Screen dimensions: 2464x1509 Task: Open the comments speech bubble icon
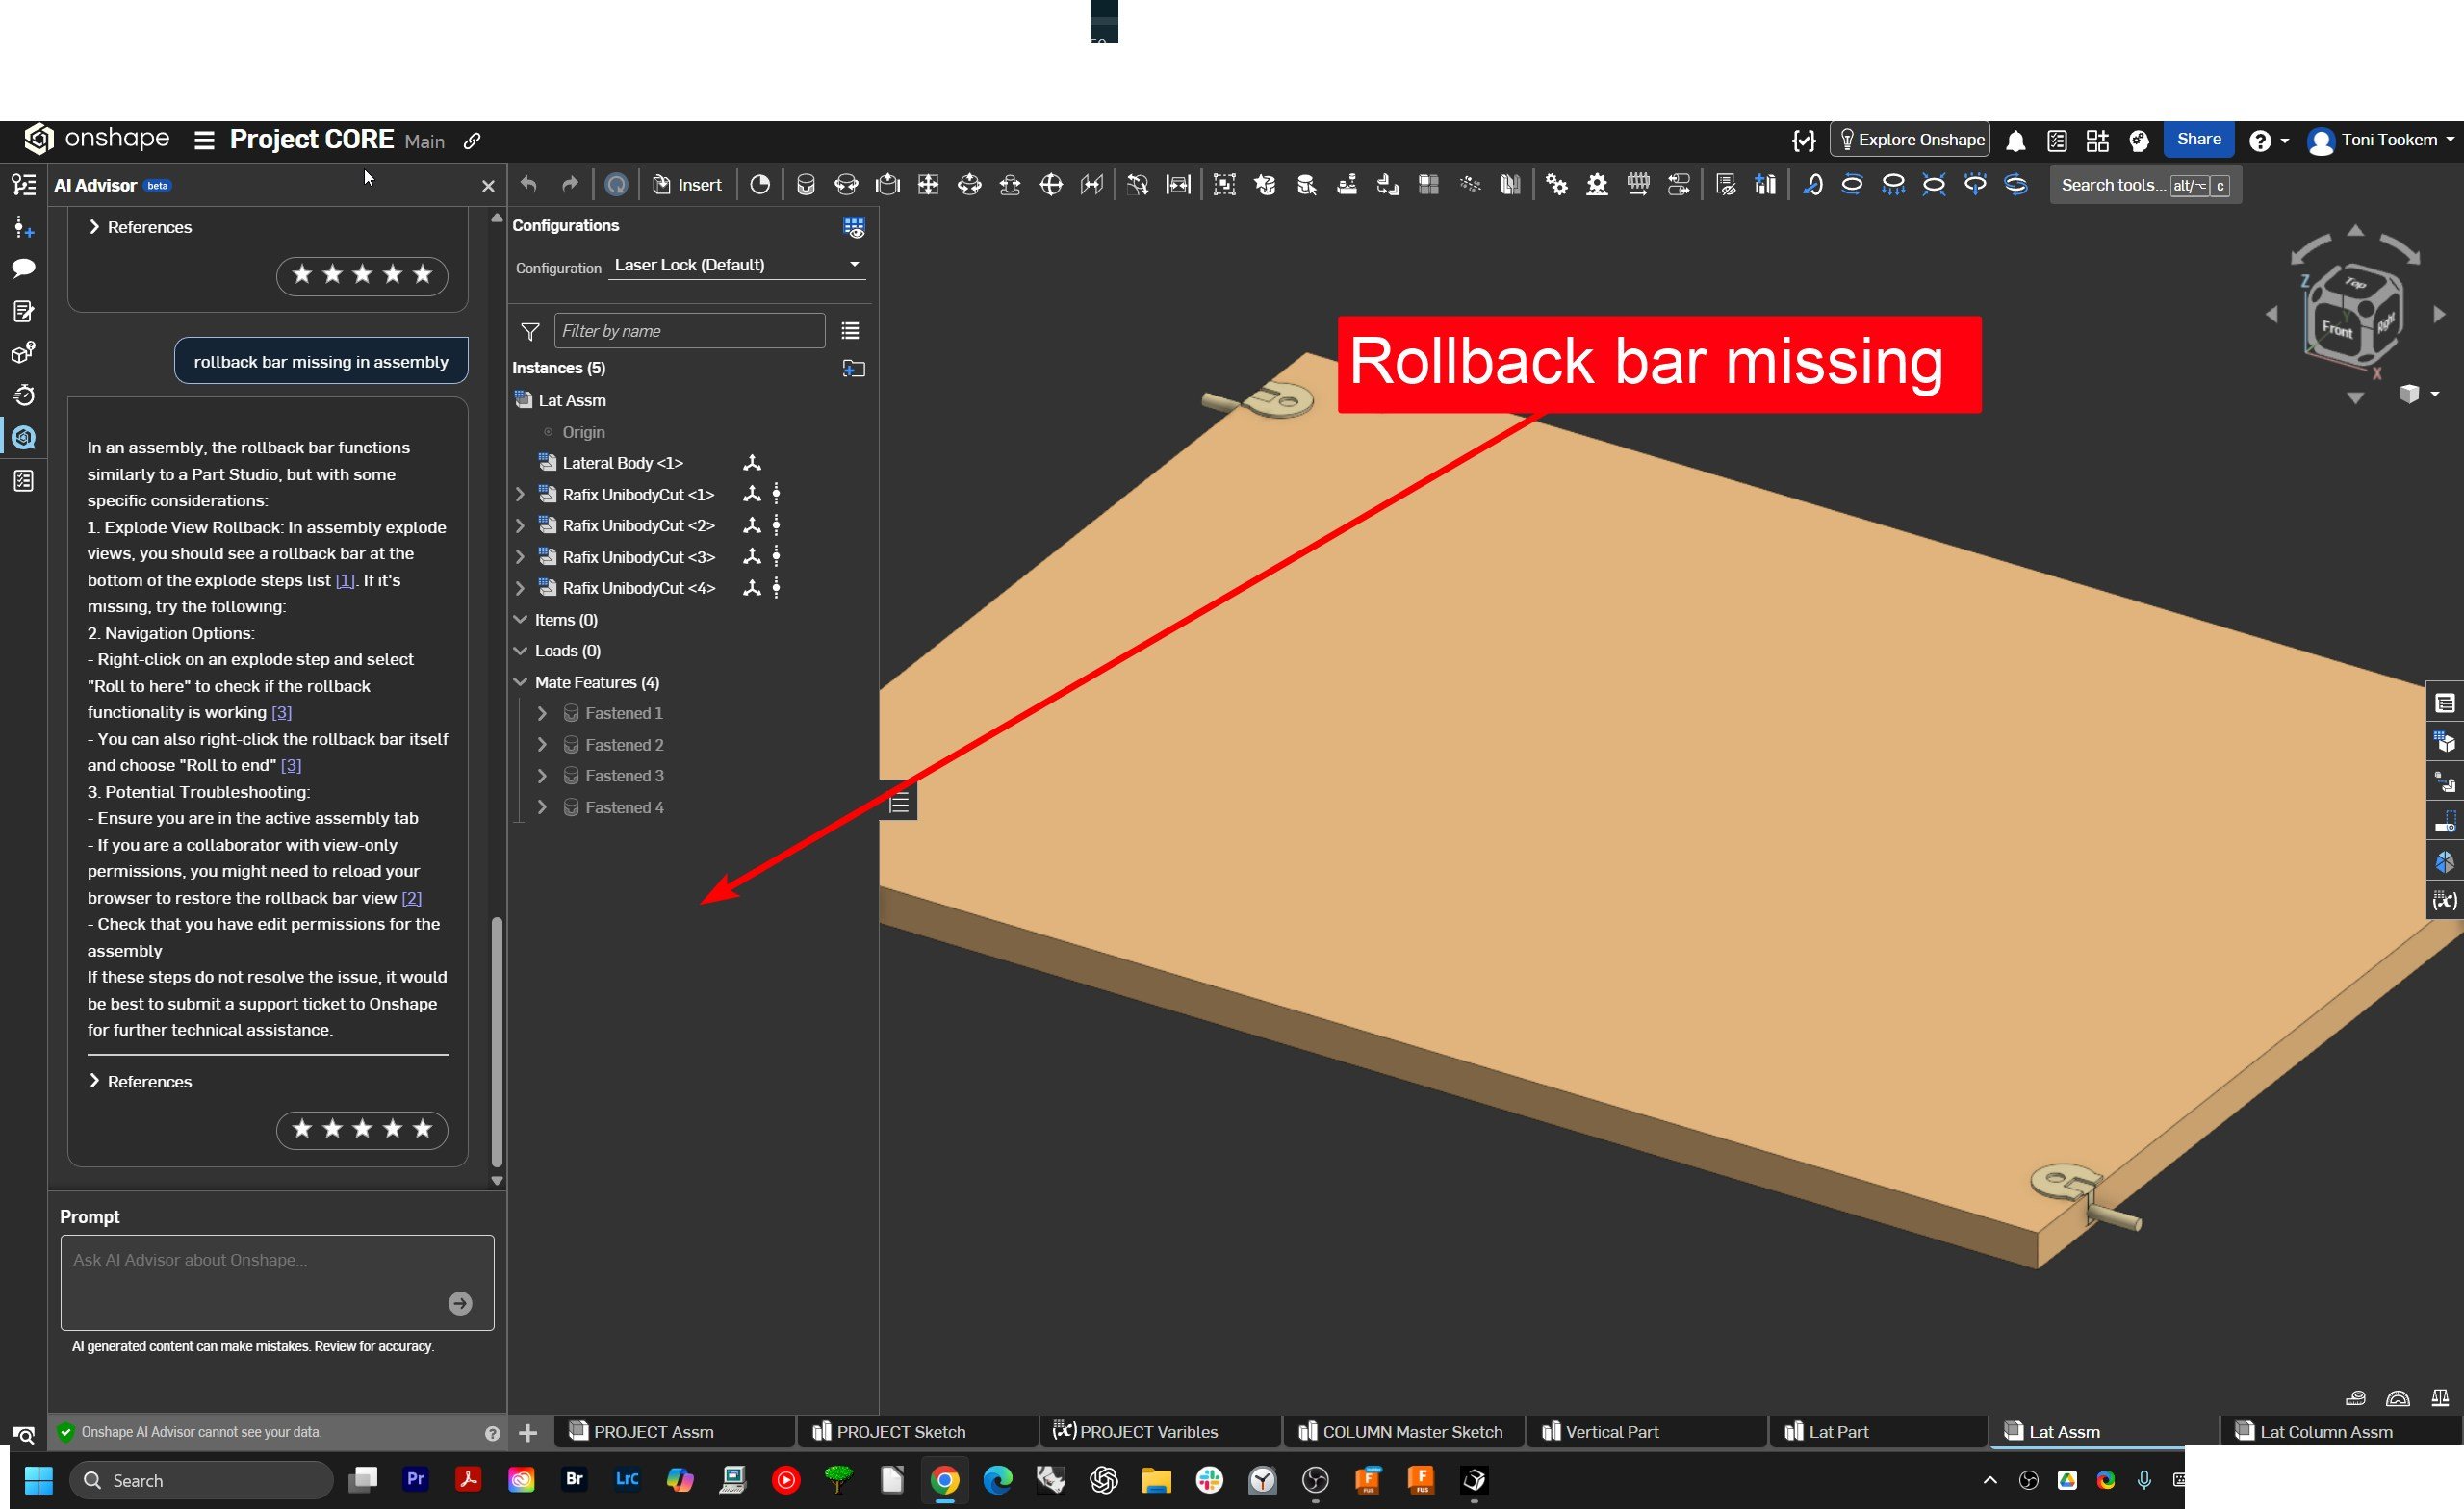[23, 268]
